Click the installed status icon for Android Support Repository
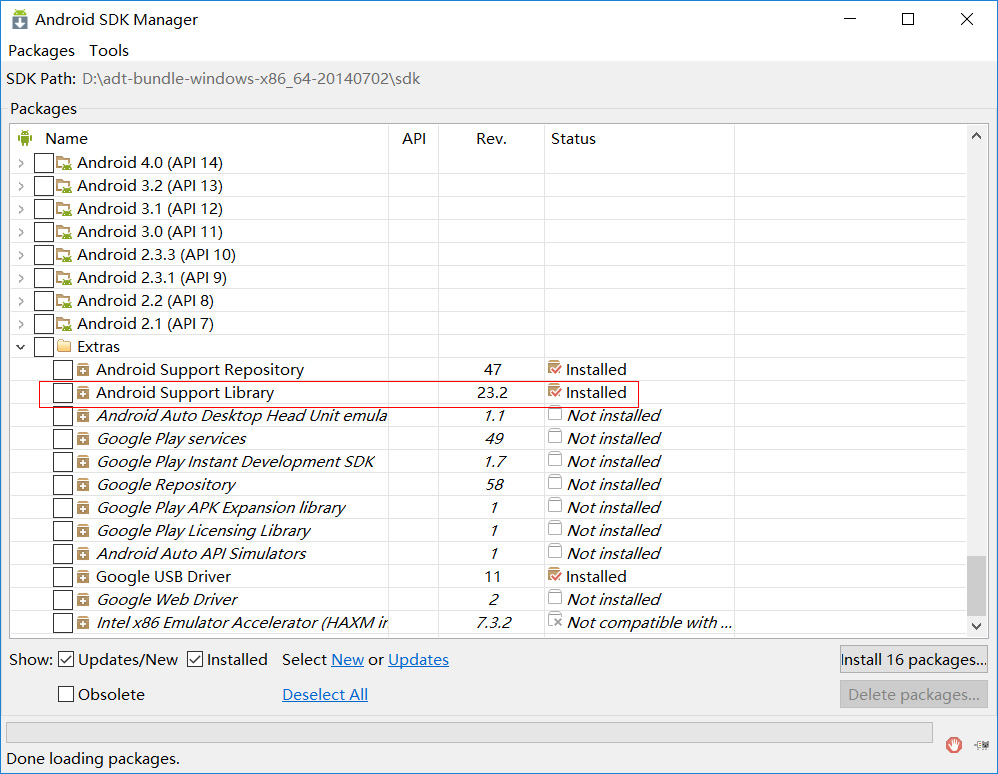Screen dimensions: 998x774 pos(555,368)
